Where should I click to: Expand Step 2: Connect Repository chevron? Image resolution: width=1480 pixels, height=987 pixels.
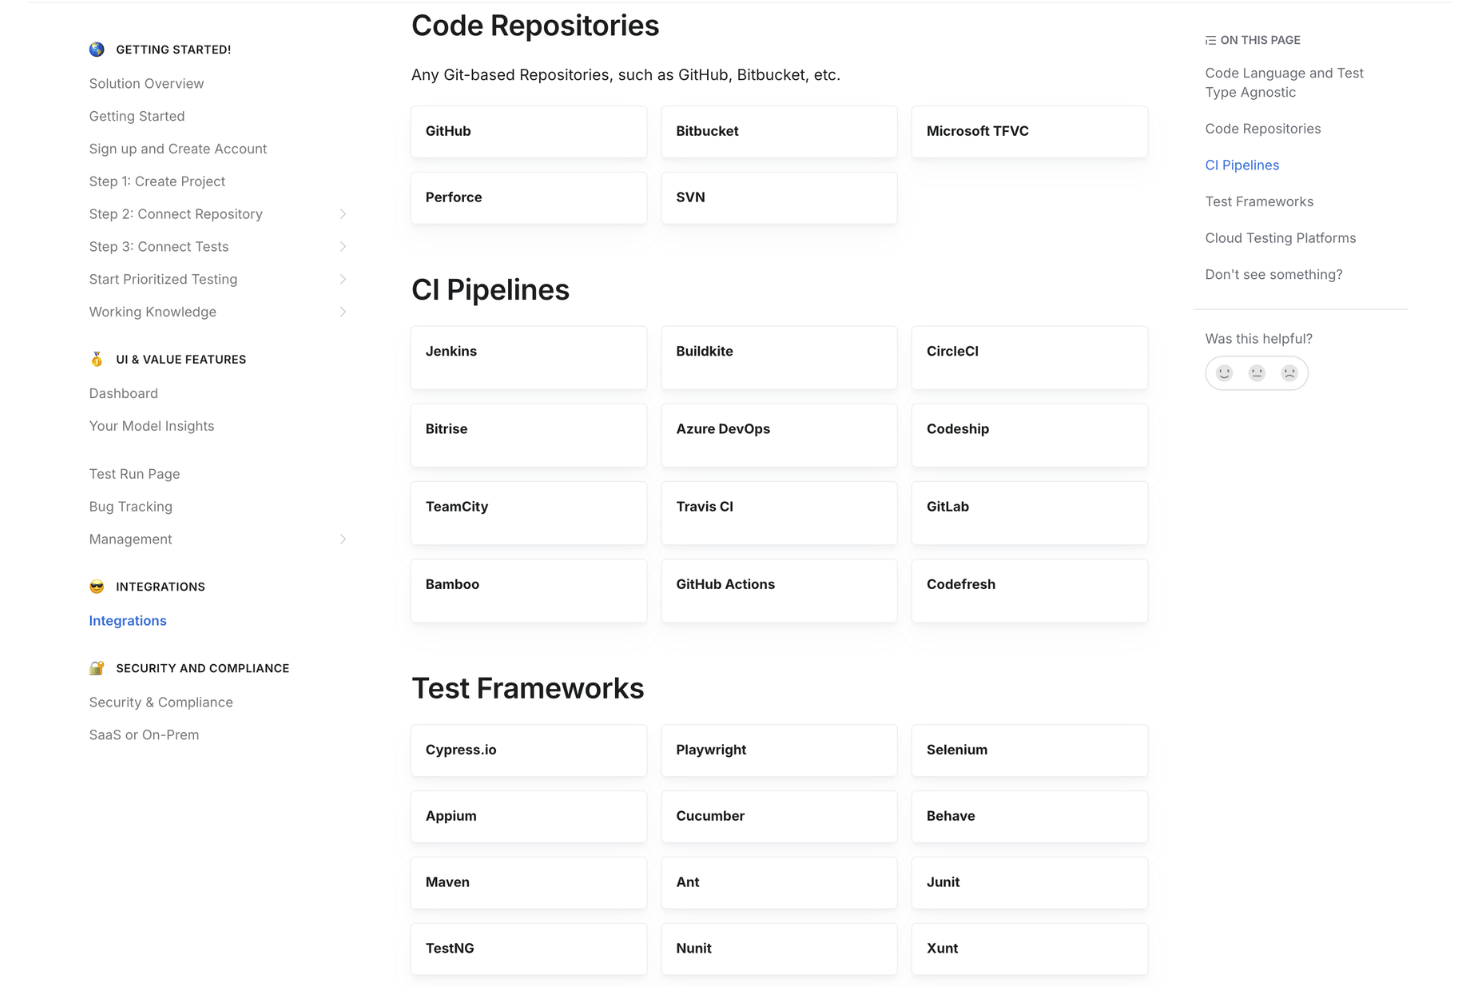pyautogui.click(x=343, y=214)
